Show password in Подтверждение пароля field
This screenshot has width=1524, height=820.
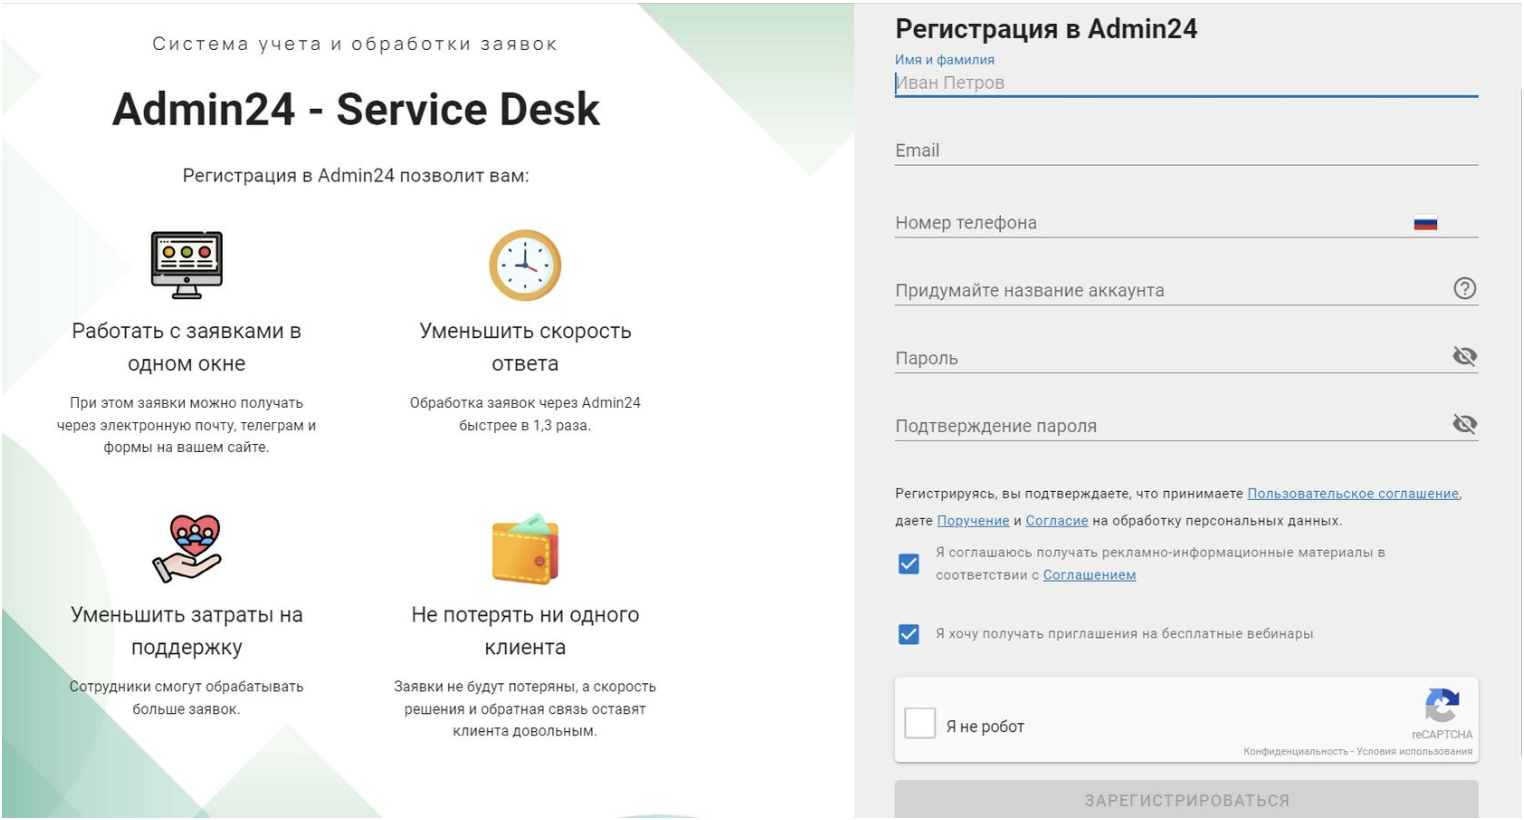[1465, 424]
